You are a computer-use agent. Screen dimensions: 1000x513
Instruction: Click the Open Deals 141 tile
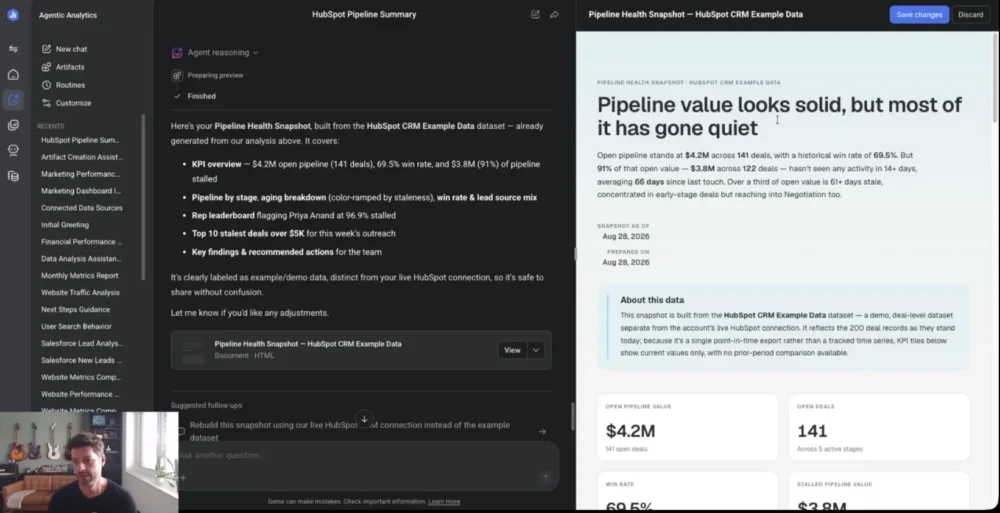(x=879, y=427)
